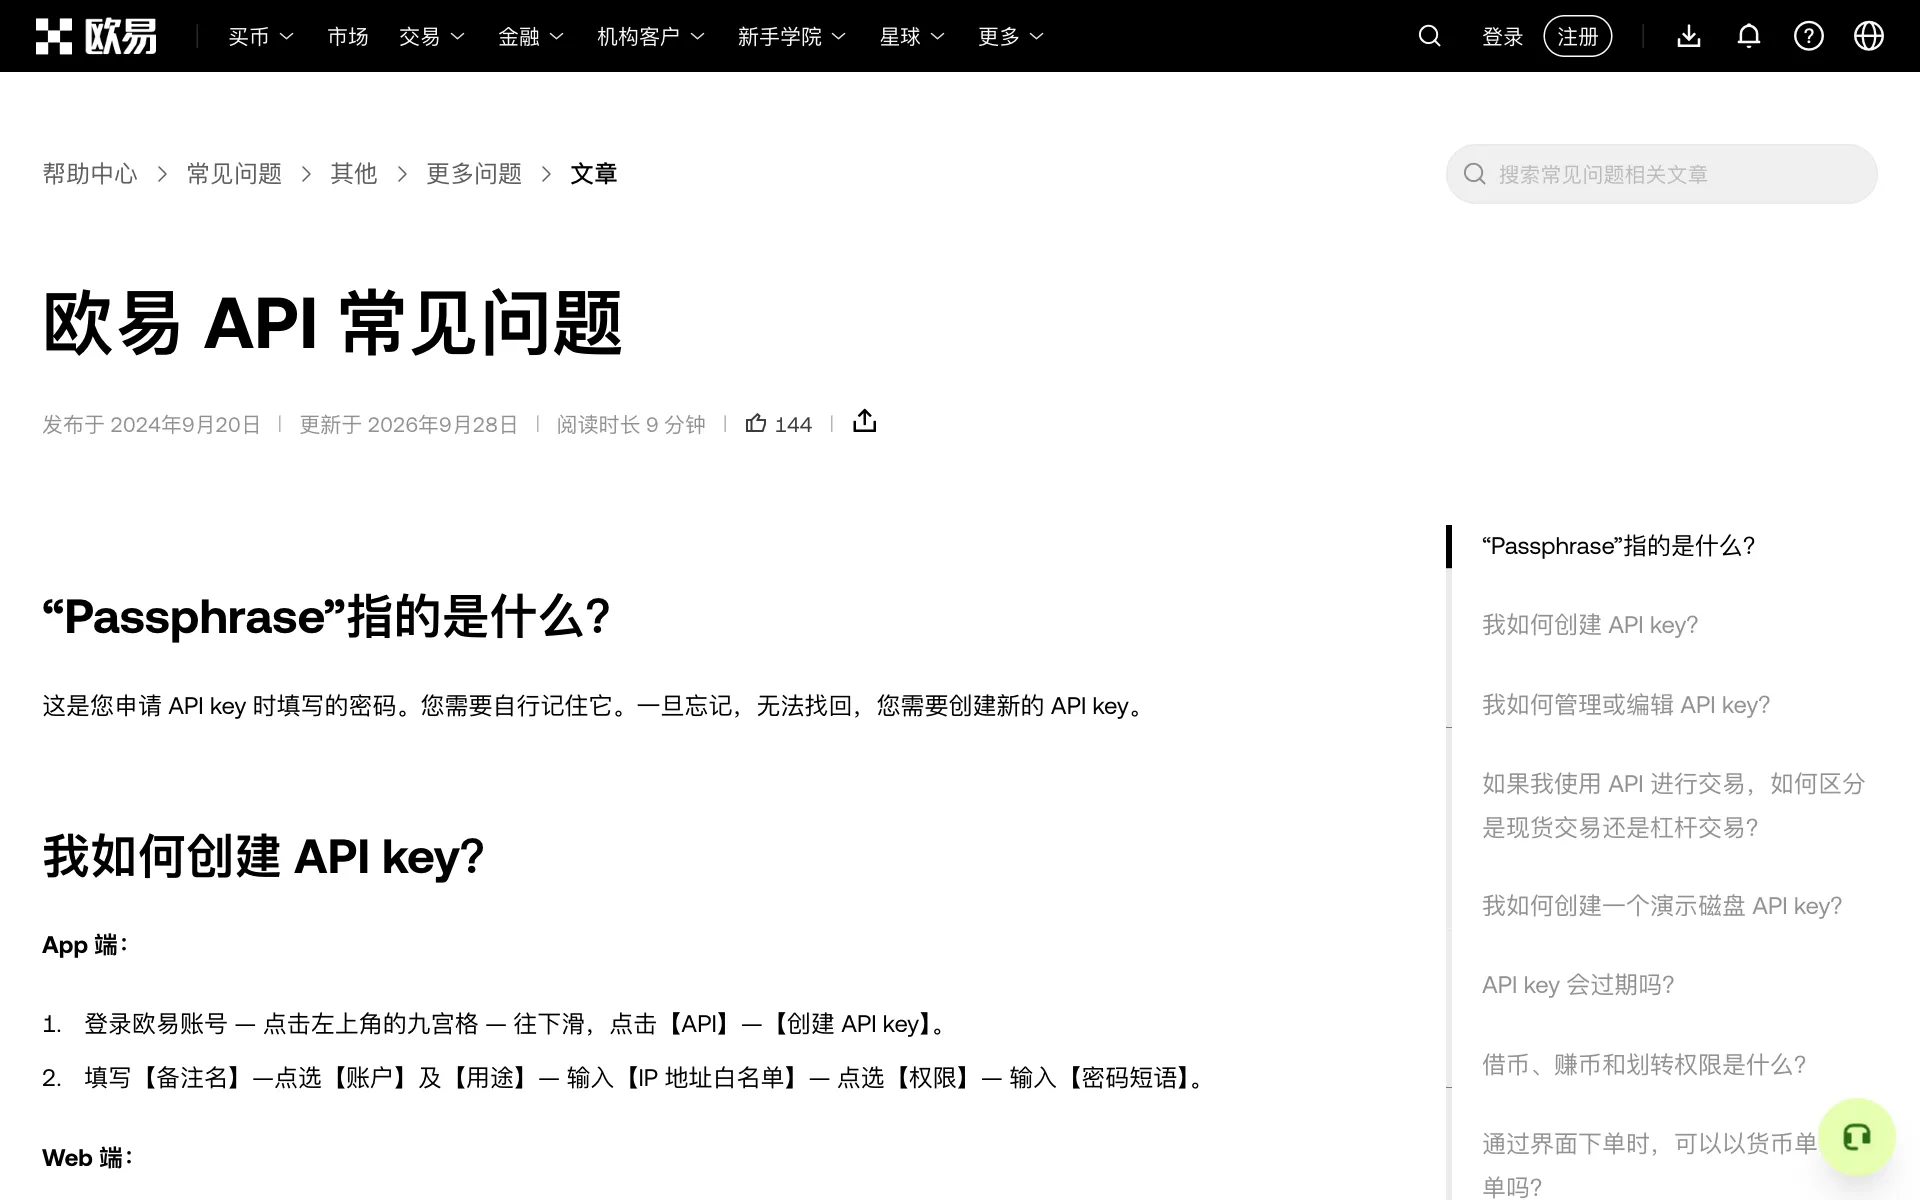Expand the 新手学院 dropdown menu
Screen dimensions: 1920x1200
[792, 36]
